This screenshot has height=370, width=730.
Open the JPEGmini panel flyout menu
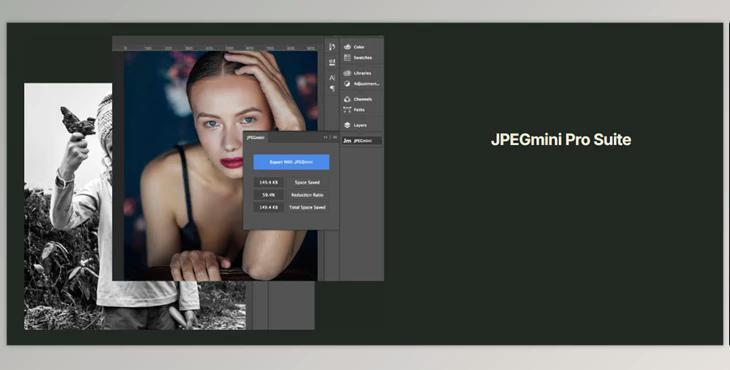point(335,137)
